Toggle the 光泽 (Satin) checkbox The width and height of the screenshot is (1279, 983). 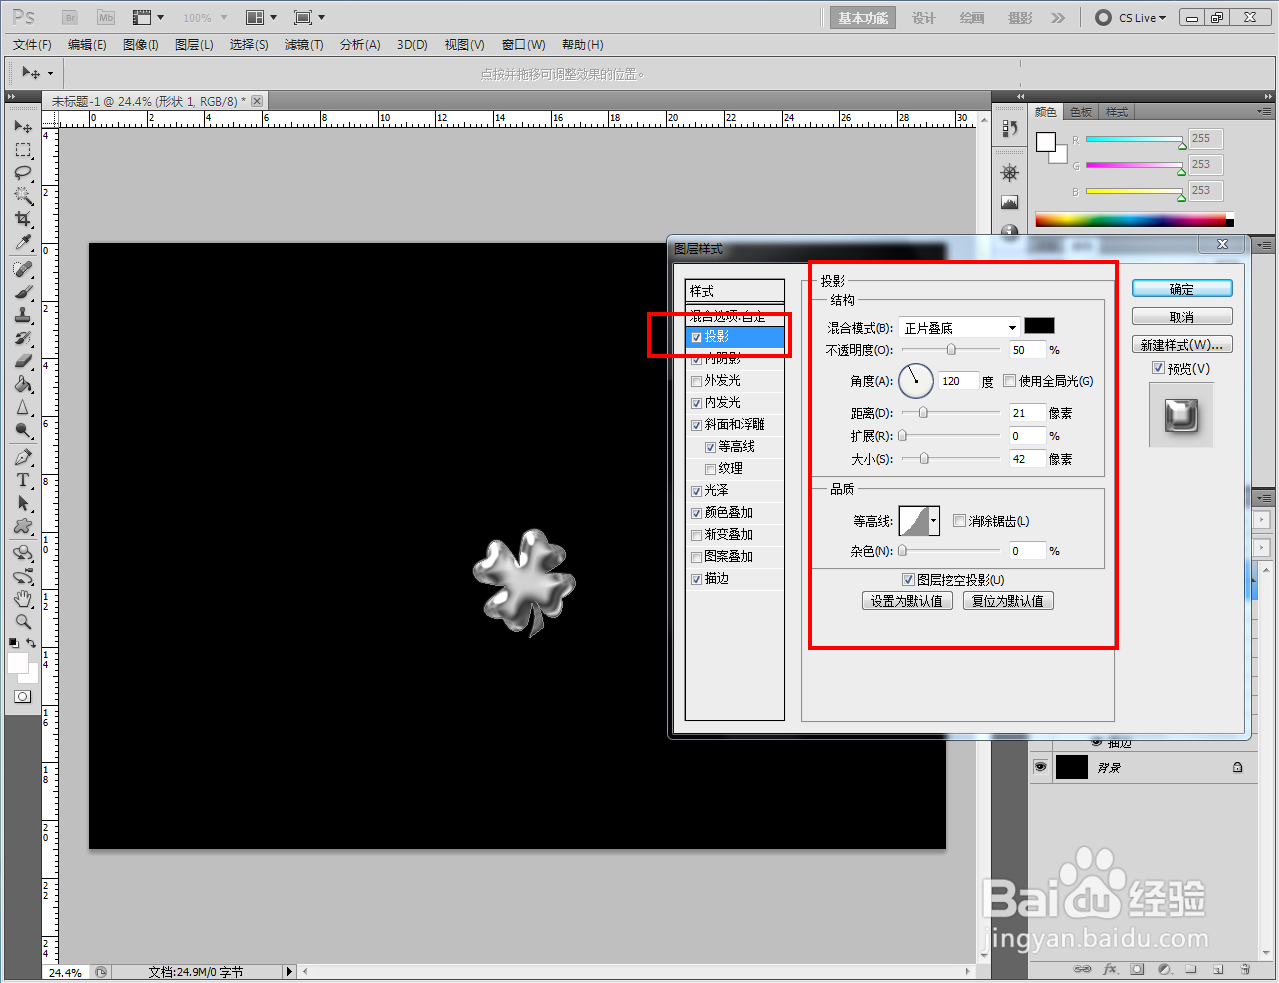(697, 491)
